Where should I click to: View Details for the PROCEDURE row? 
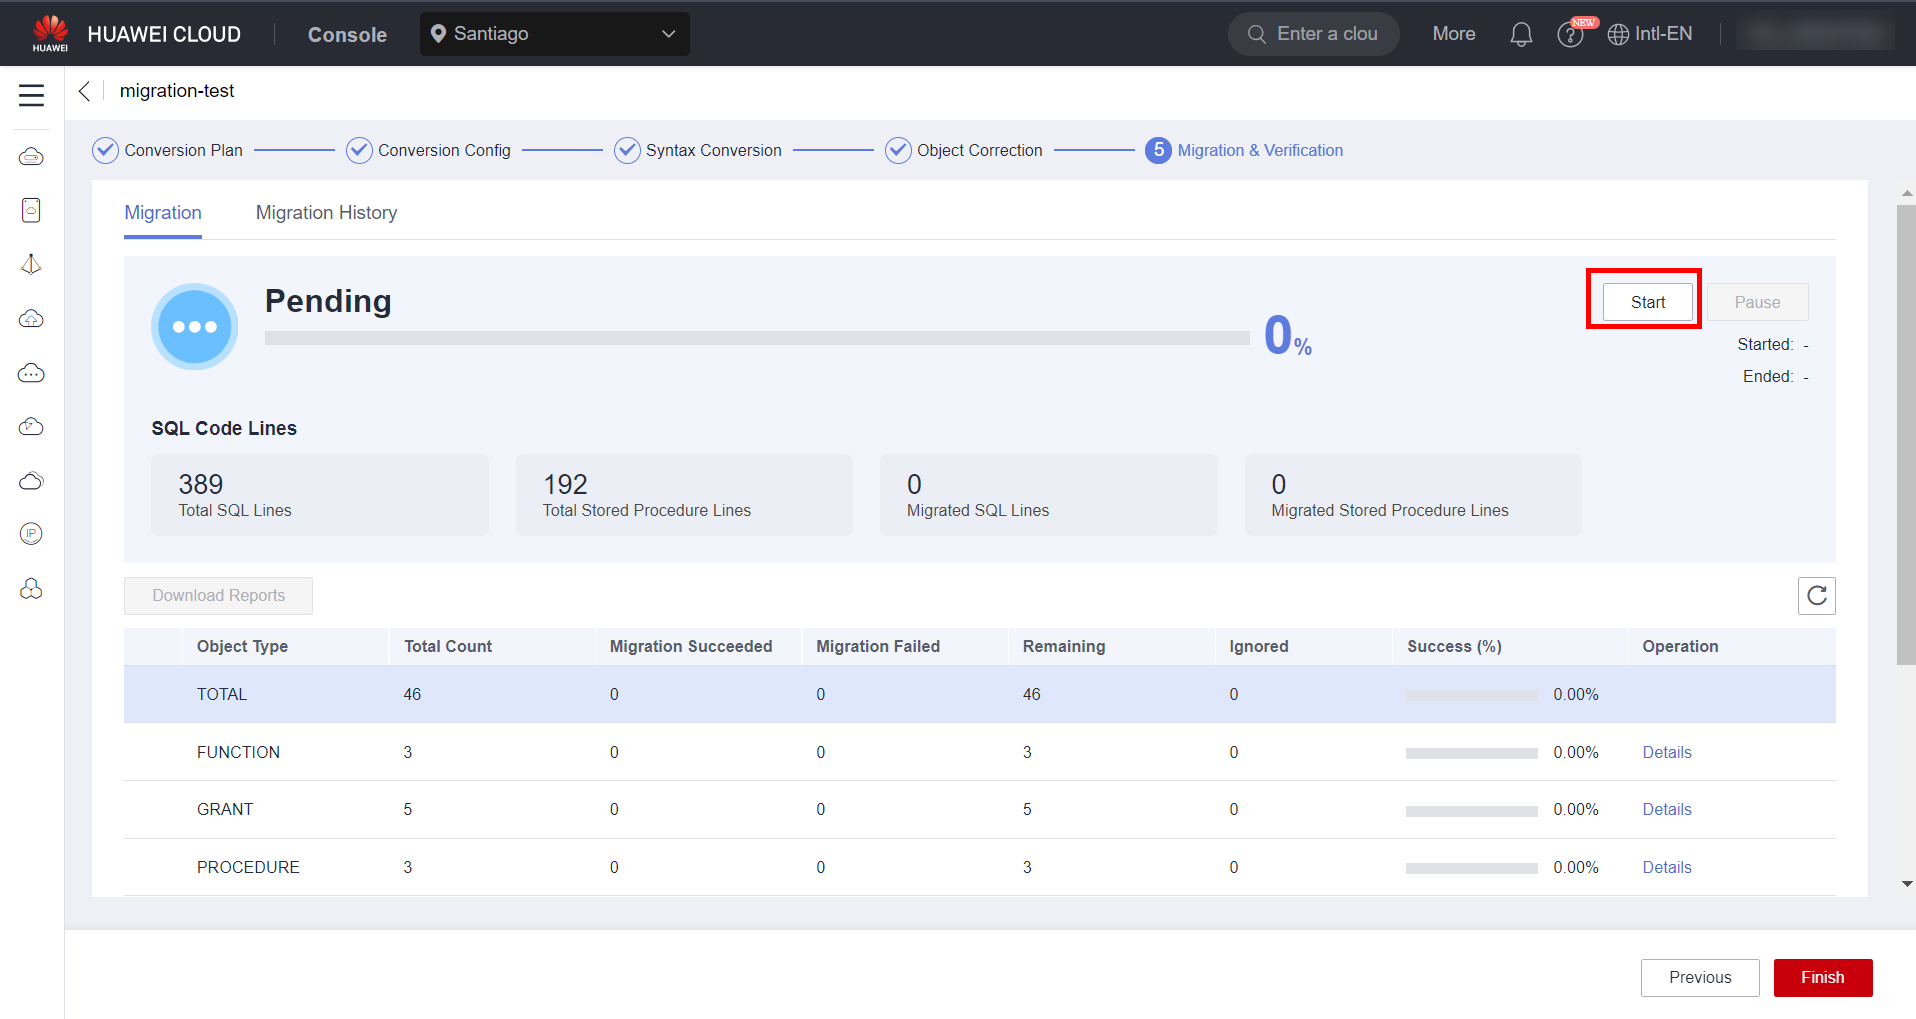[x=1666, y=867]
